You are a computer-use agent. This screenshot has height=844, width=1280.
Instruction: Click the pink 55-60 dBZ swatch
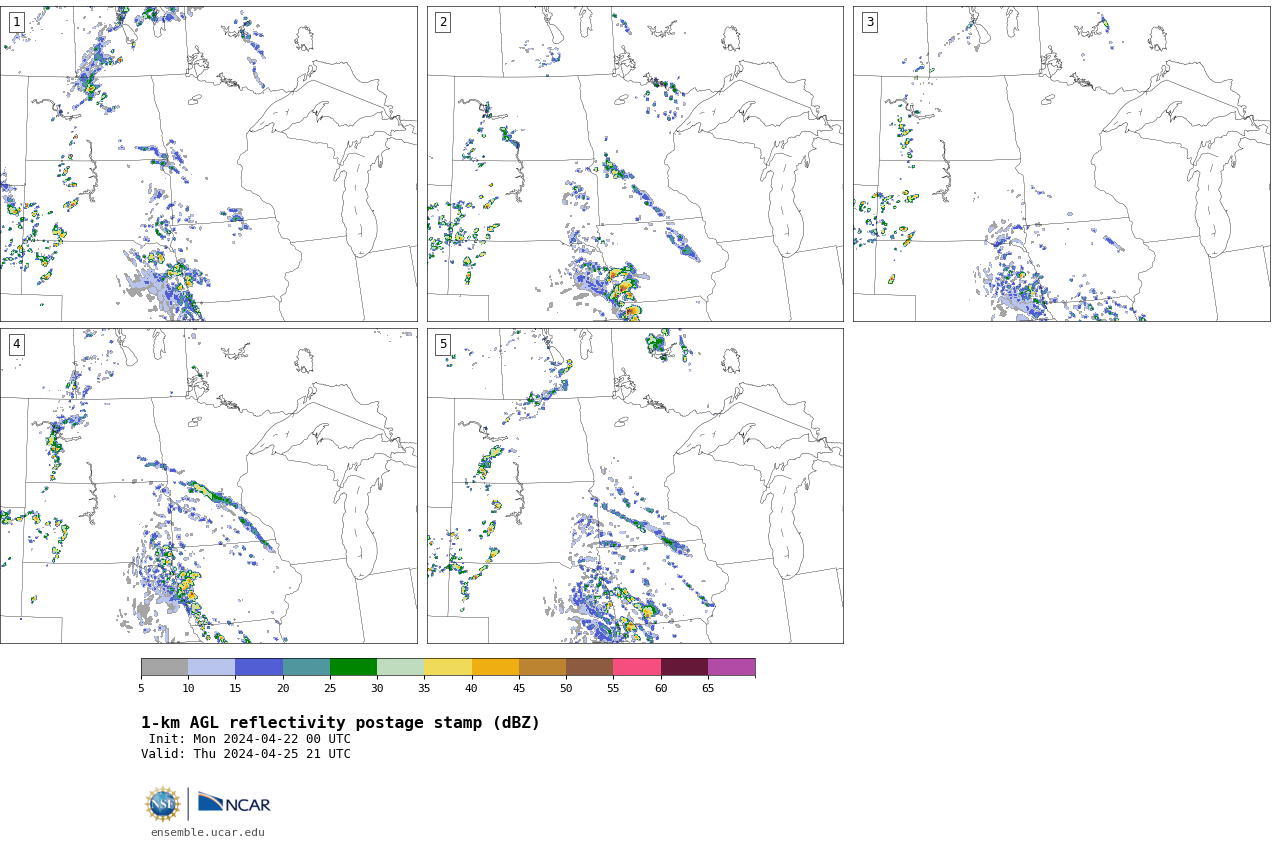point(637,667)
